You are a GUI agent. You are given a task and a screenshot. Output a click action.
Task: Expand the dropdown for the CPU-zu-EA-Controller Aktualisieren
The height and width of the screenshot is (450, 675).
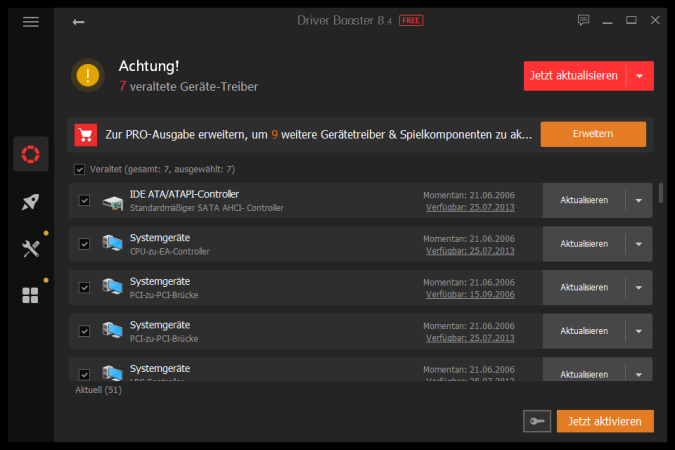point(639,244)
